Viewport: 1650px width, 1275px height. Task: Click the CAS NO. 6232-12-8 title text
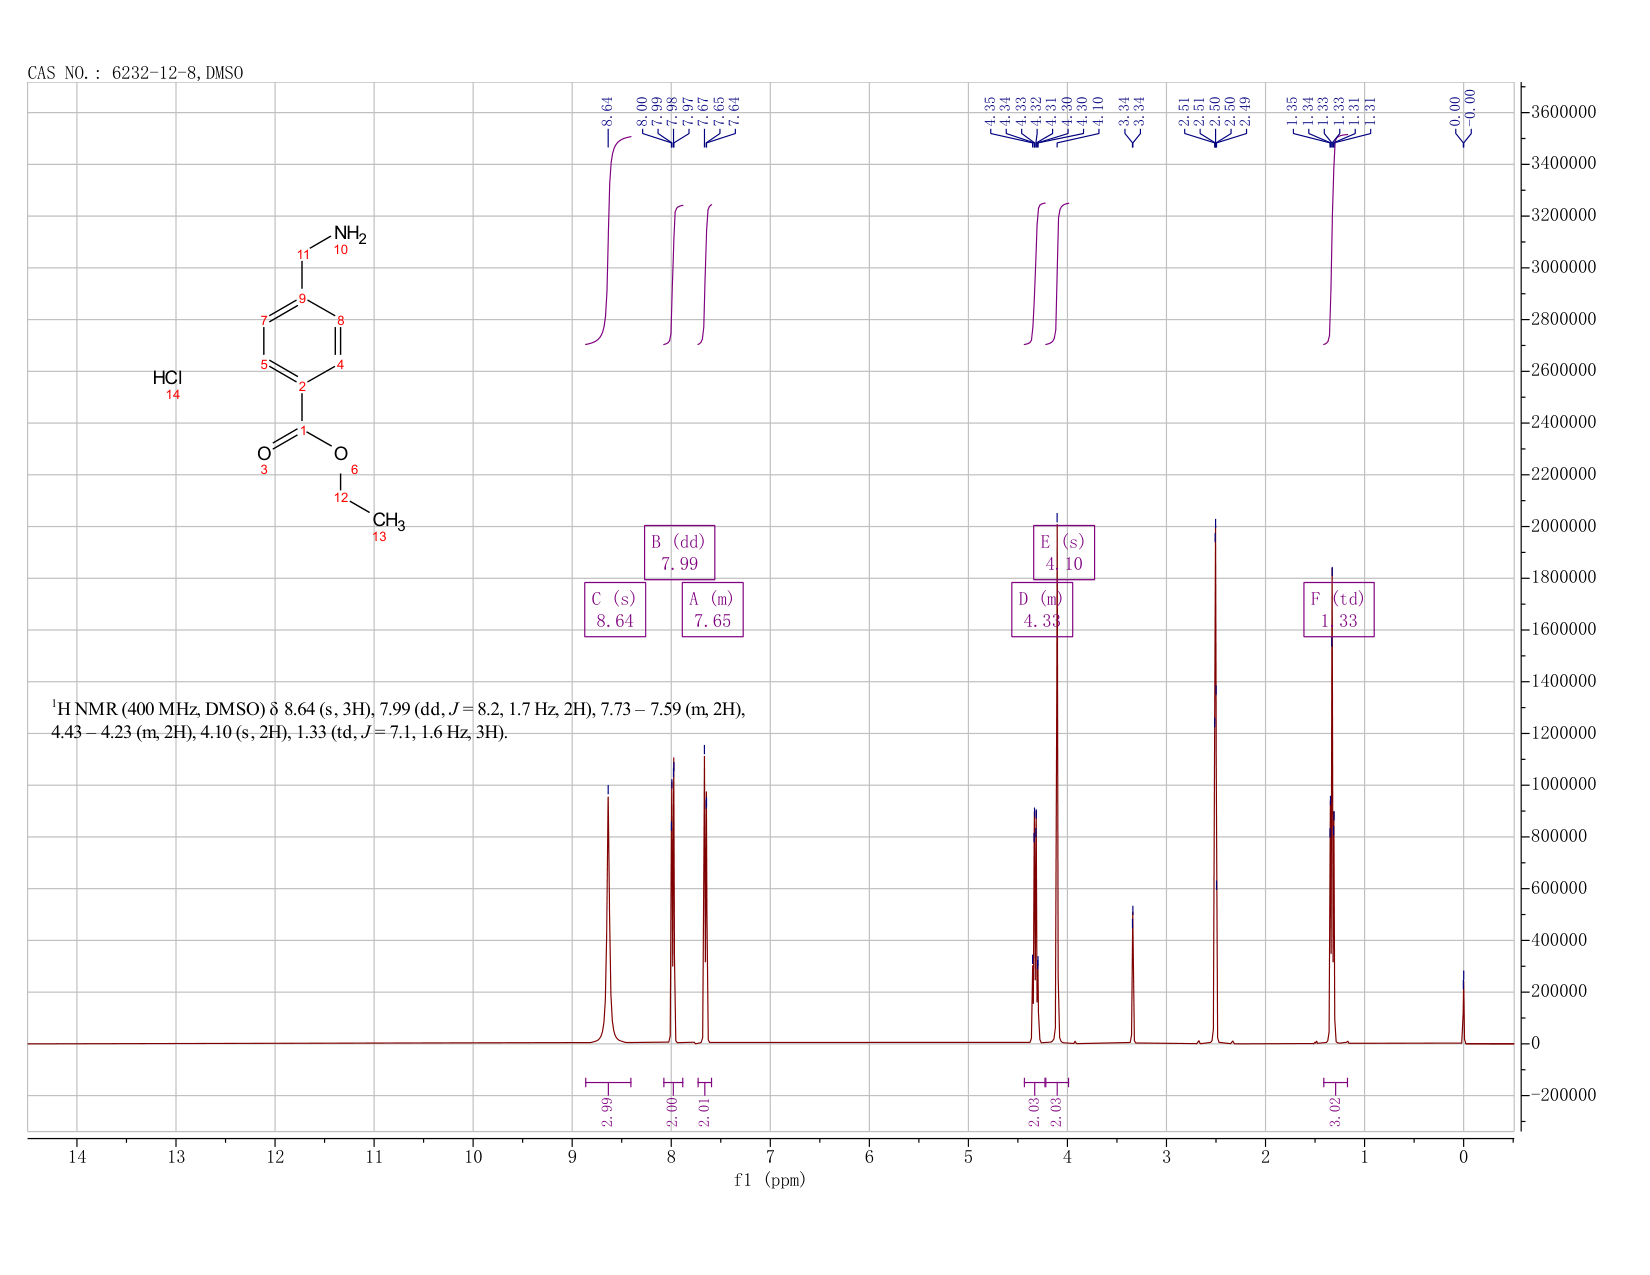135,73
